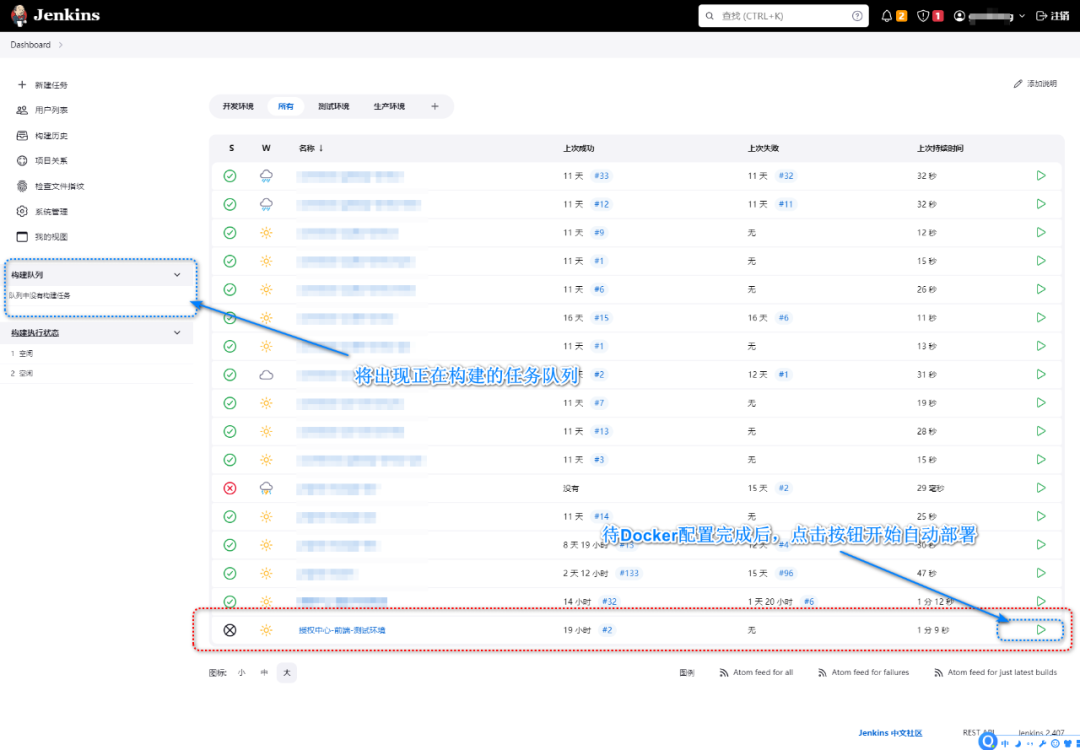Open build #133 link
Image resolution: width=1080 pixels, height=750 pixels.
pos(630,572)
